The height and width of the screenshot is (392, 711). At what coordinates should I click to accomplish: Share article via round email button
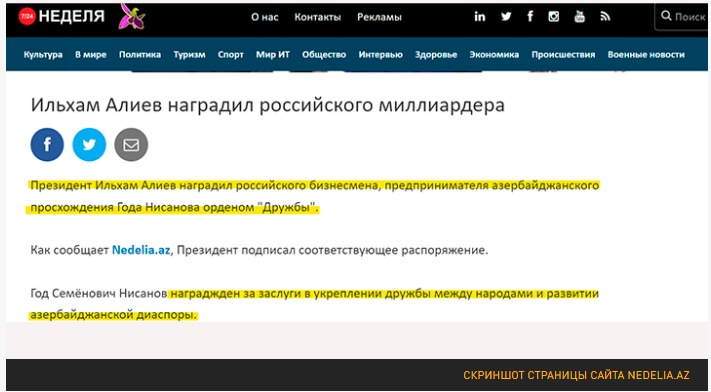pos(131,145)
